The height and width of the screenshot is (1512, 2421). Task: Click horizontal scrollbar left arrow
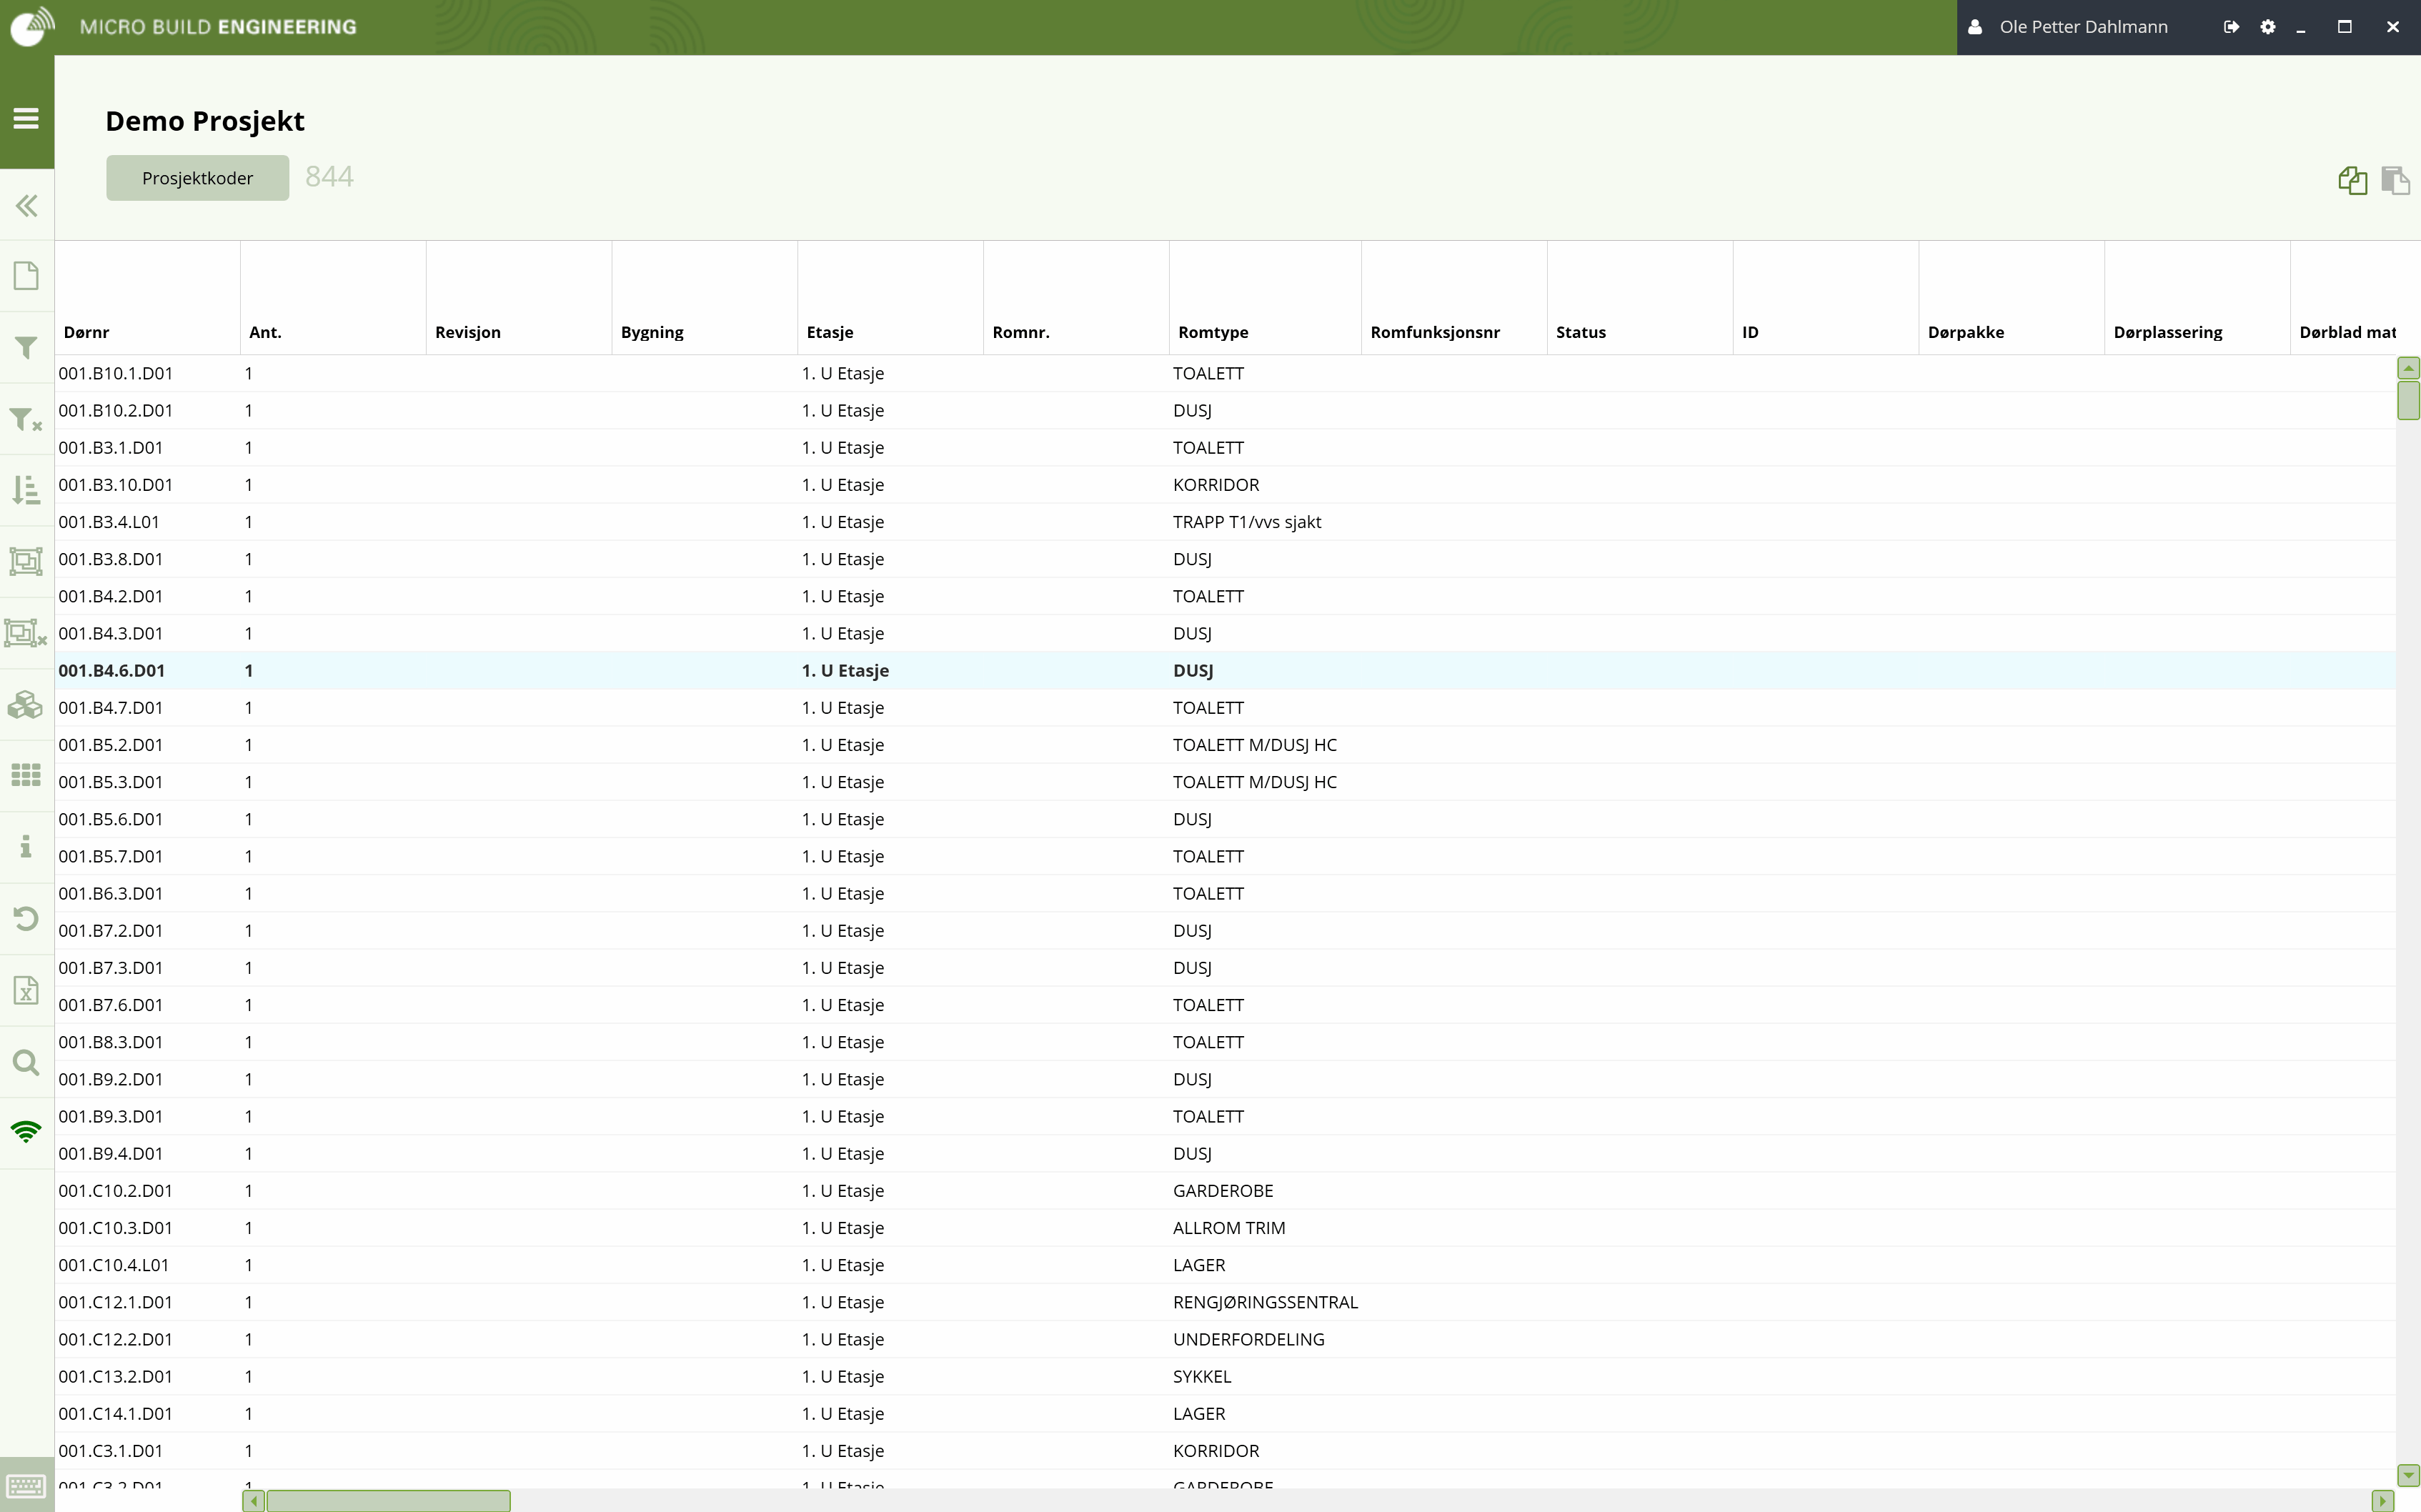[254, 1500]
